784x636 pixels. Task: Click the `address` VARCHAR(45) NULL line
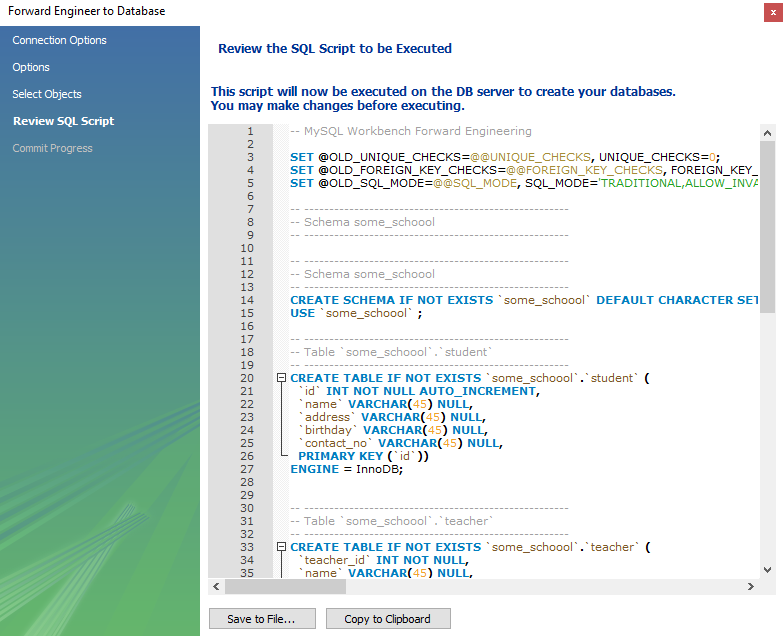[392, 417]
